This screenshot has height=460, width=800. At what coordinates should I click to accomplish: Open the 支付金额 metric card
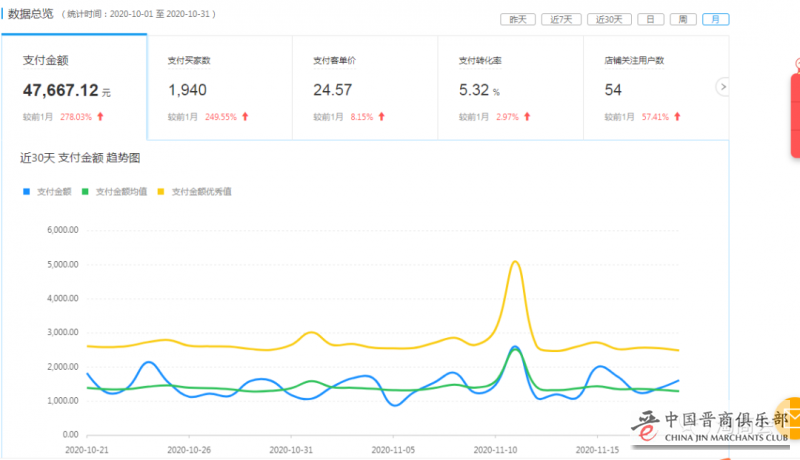(x=74, y=88)
